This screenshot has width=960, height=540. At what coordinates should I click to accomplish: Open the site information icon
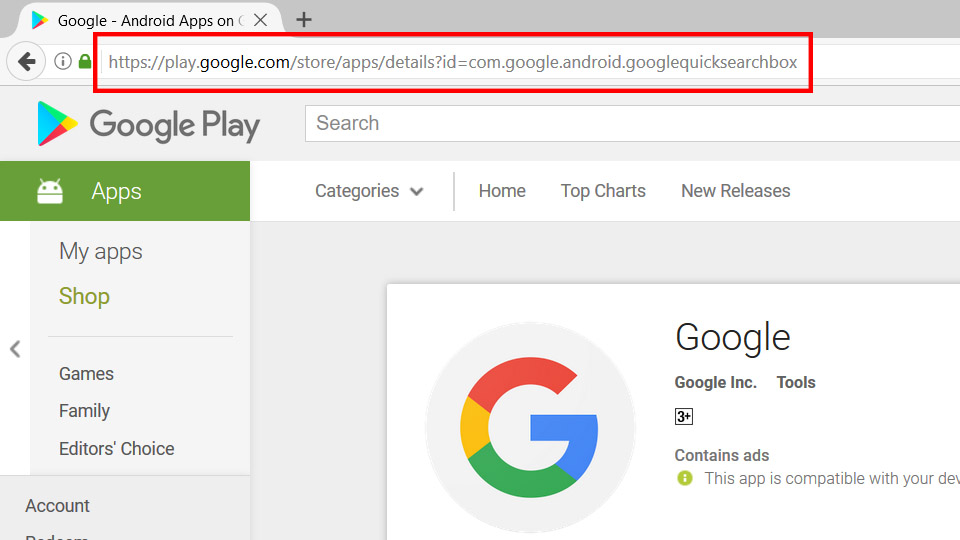click(x=63, y=61)
